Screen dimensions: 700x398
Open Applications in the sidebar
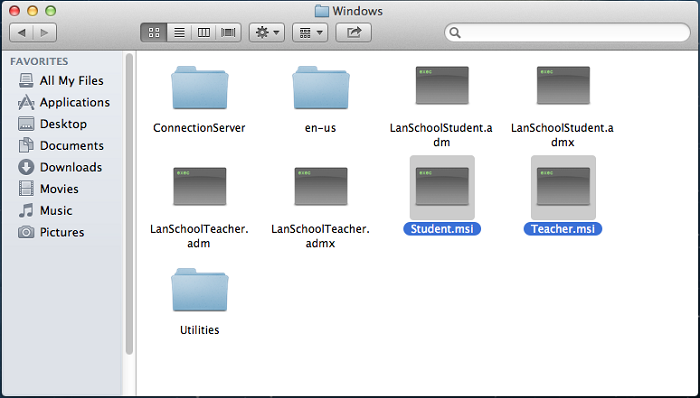pos(64,103)
